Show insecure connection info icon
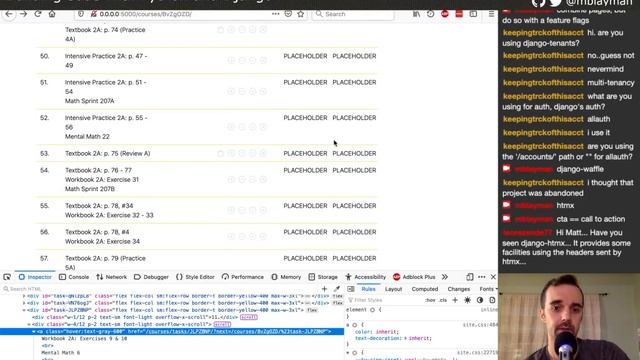Screen dimensions: 640x360 93,14
